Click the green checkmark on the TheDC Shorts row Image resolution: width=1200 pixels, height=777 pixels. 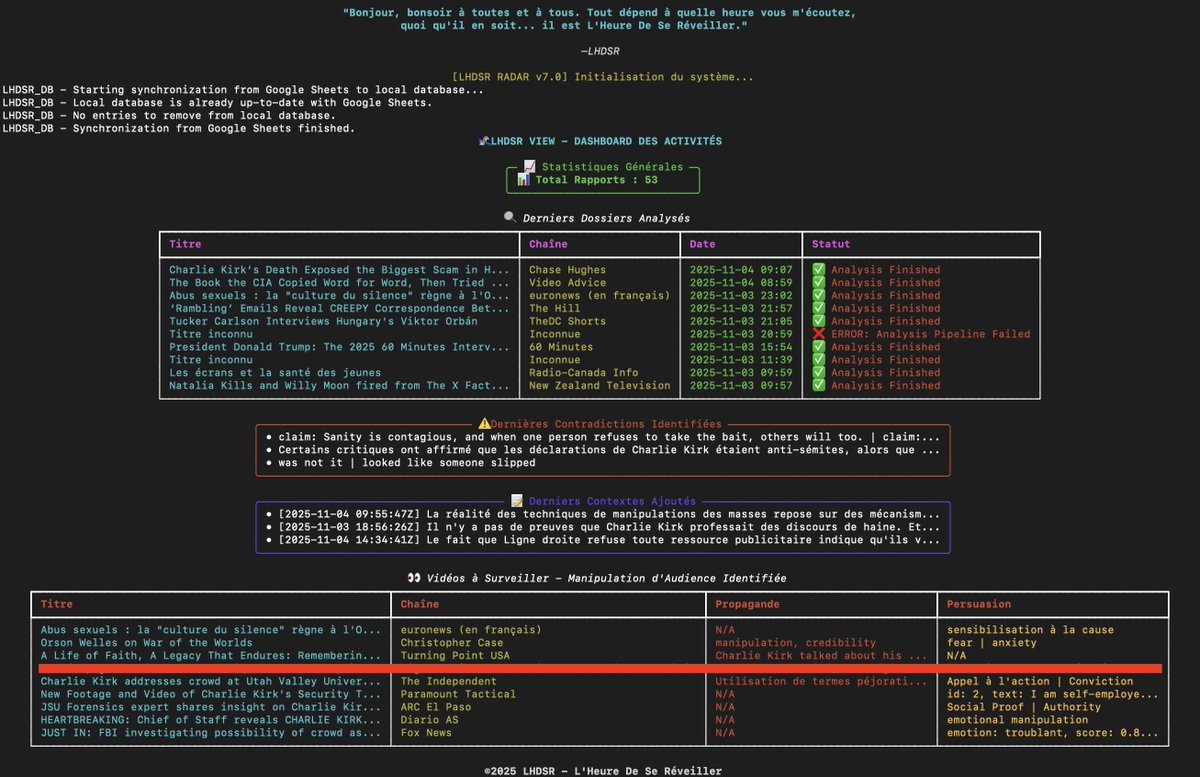tap(818, 322)
